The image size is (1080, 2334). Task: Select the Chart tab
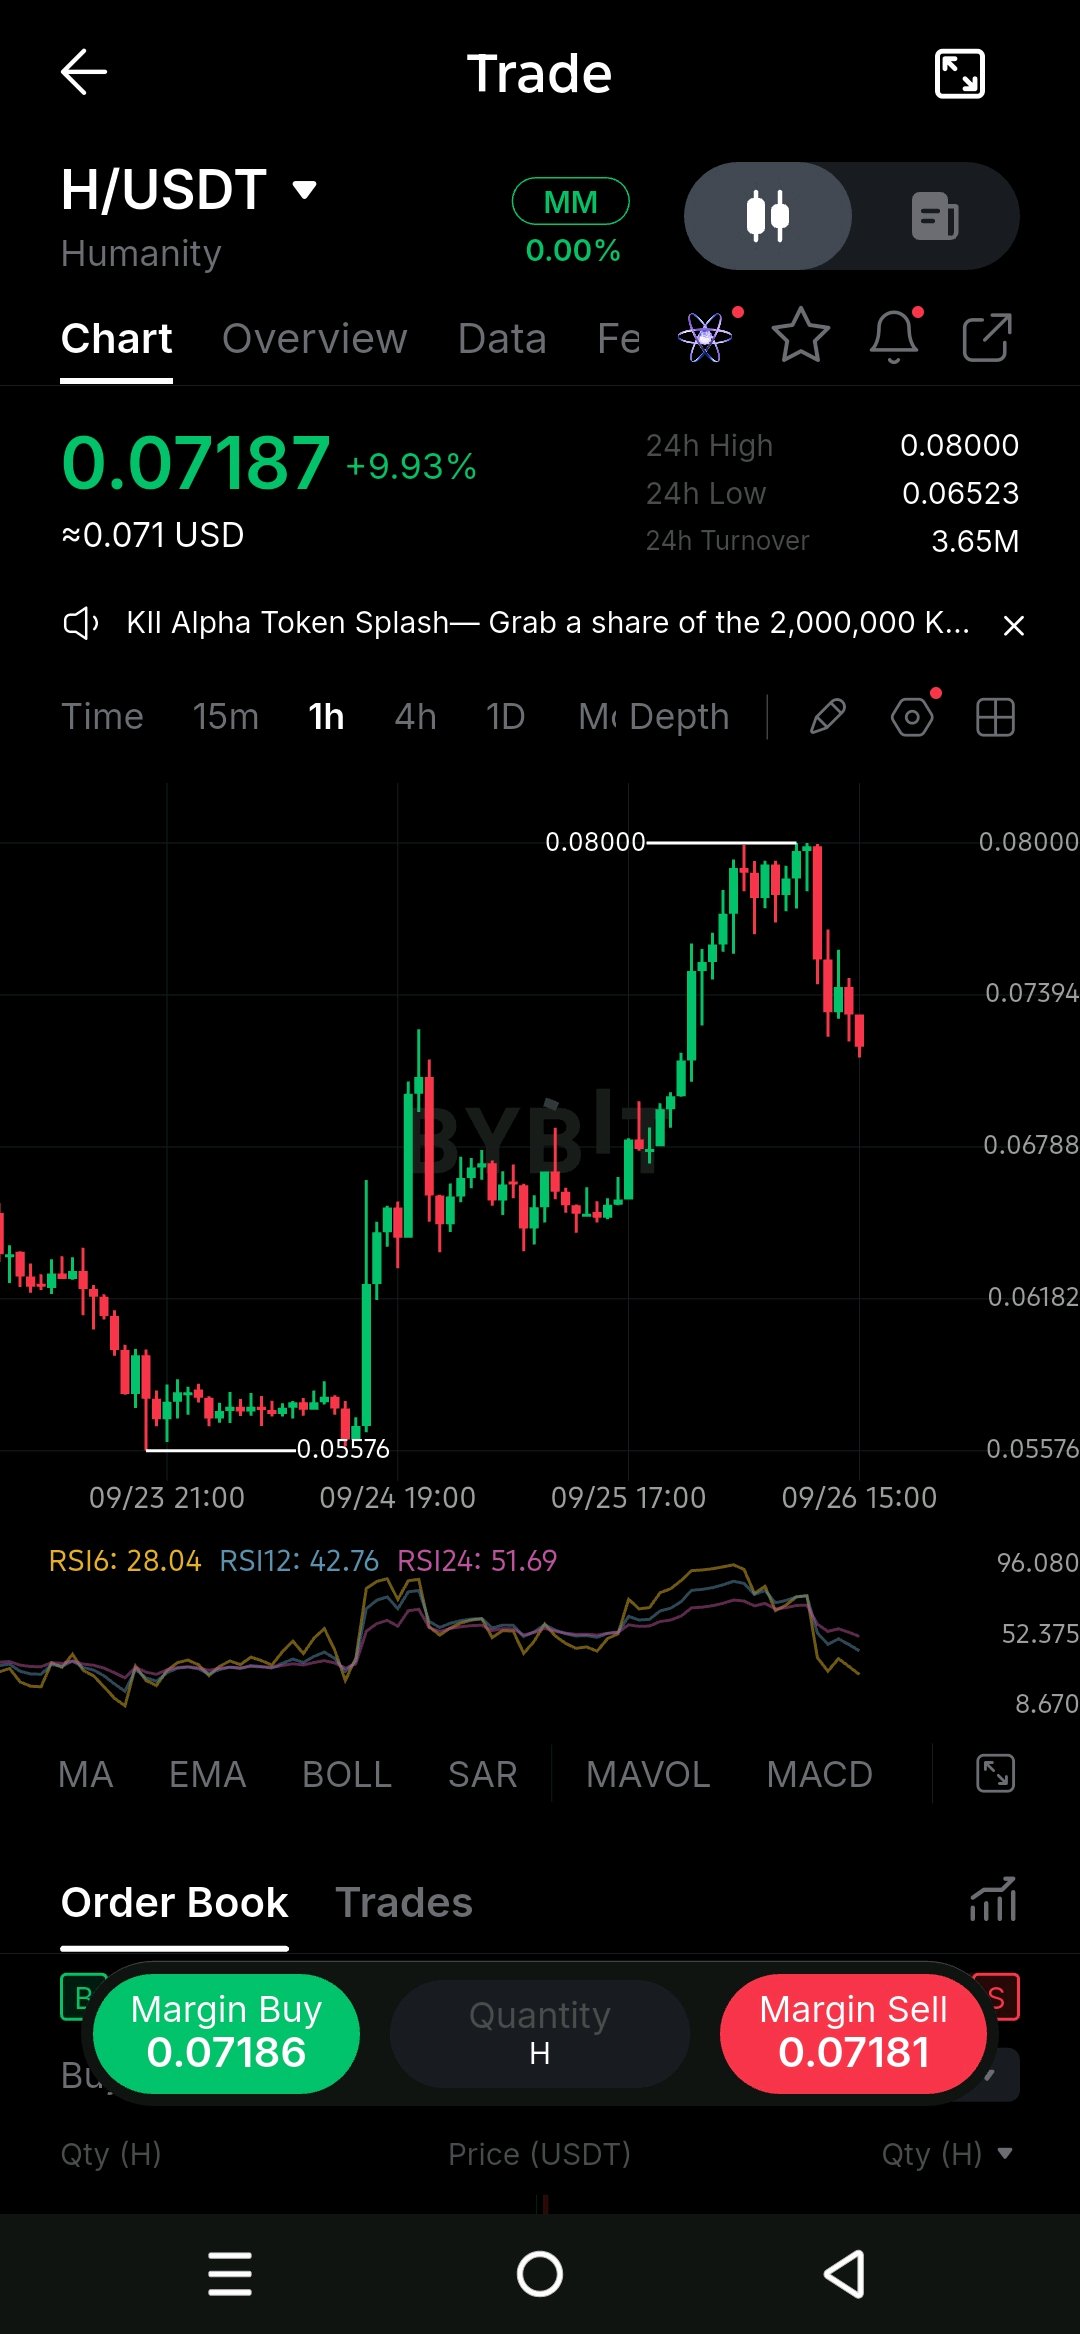tap(117, 339)
